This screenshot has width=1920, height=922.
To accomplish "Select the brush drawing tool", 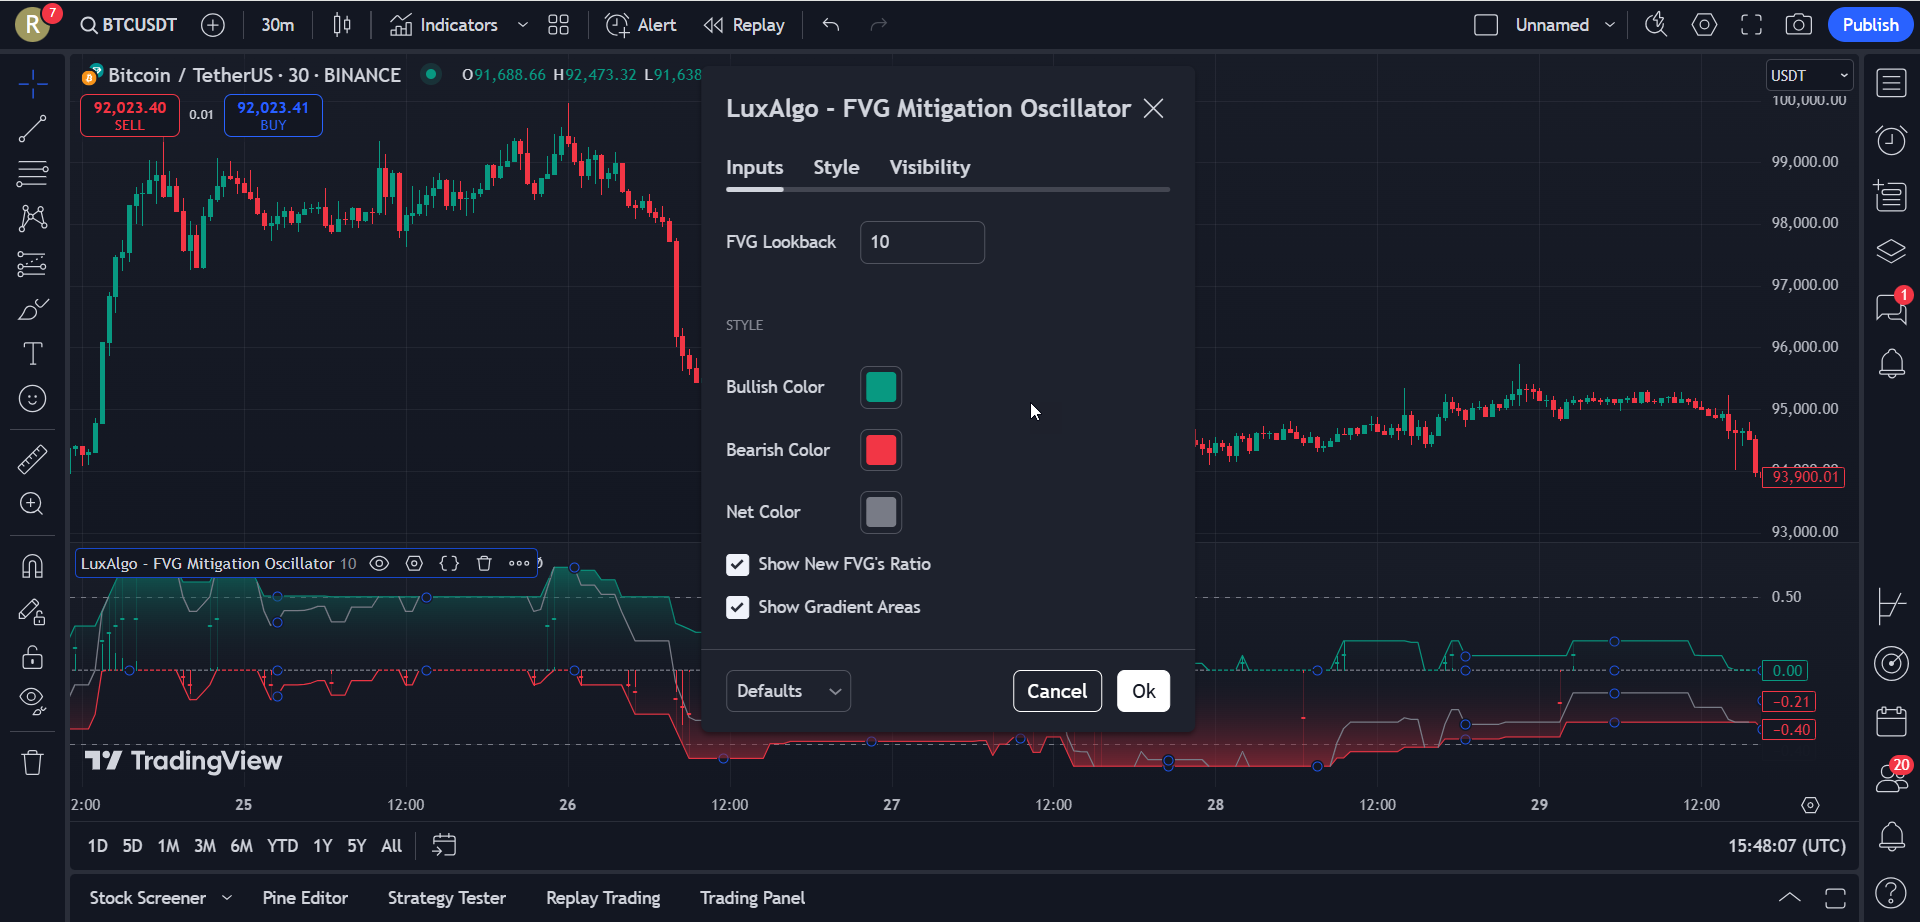I will click(33, 309).
